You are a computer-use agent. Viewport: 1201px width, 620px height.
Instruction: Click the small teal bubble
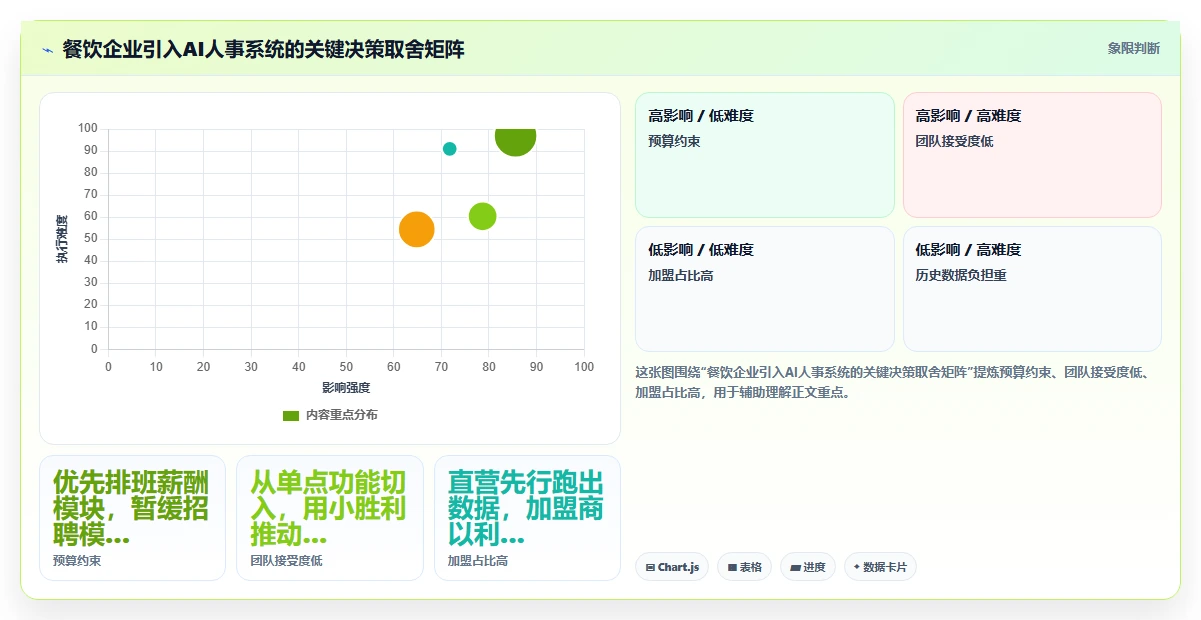(450, 149)
